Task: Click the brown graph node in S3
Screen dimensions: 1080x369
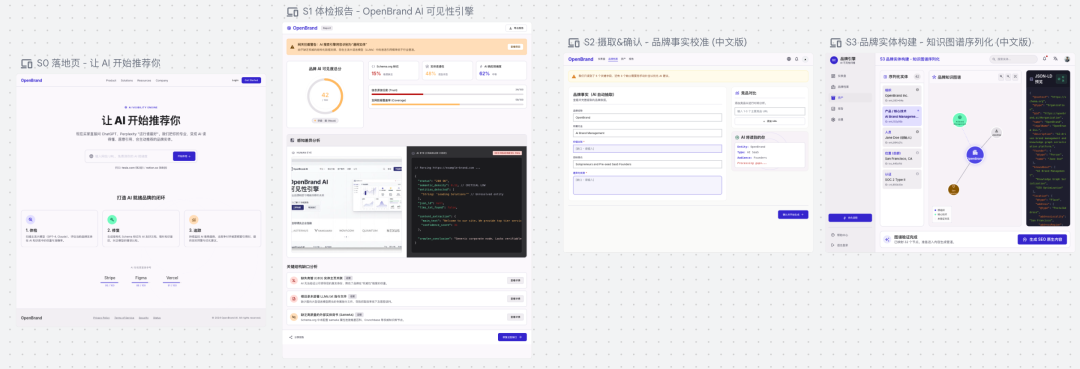Action: (x=954, y=189)
